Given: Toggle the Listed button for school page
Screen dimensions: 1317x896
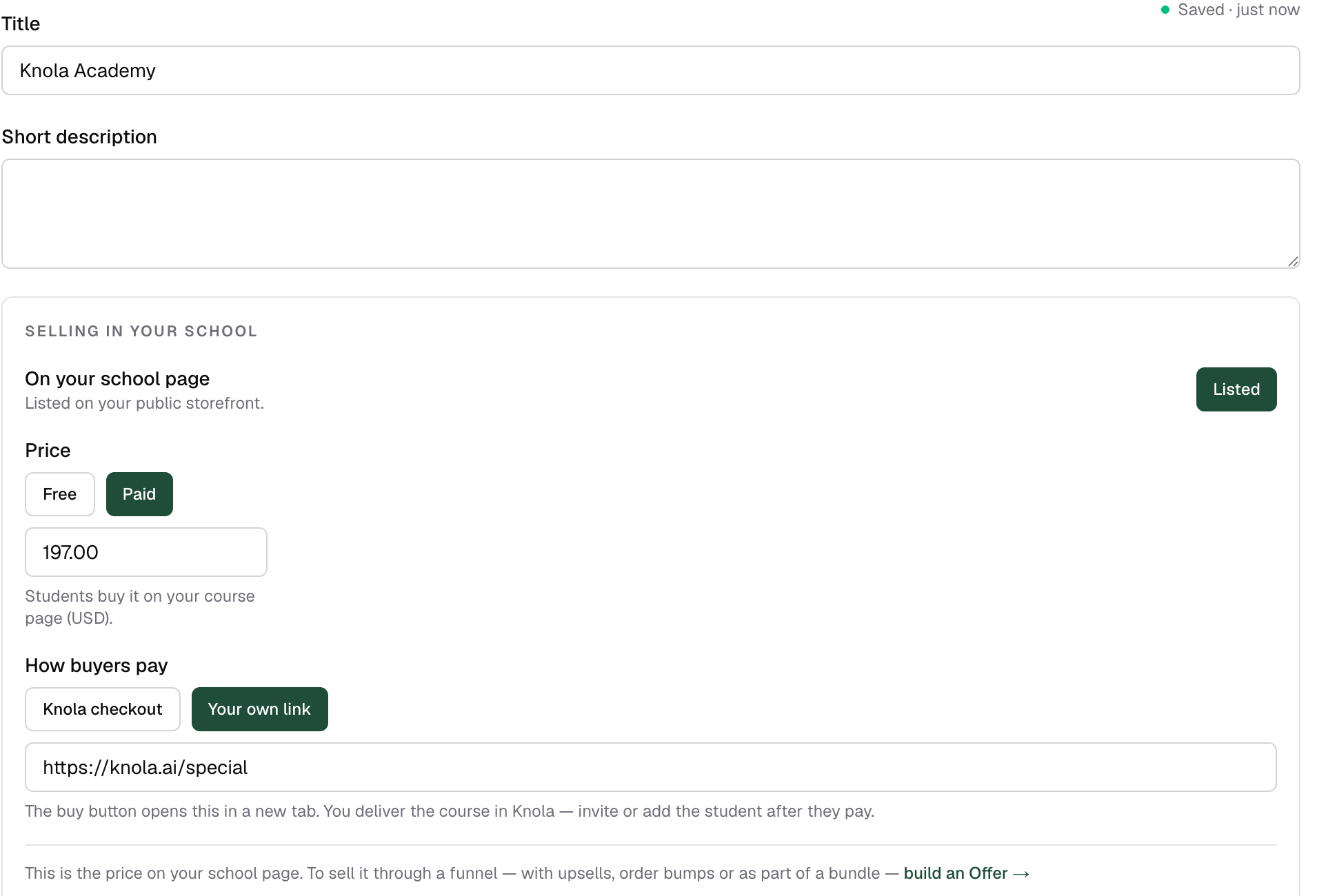Looking at the screenshot, I should [1236, 389].
